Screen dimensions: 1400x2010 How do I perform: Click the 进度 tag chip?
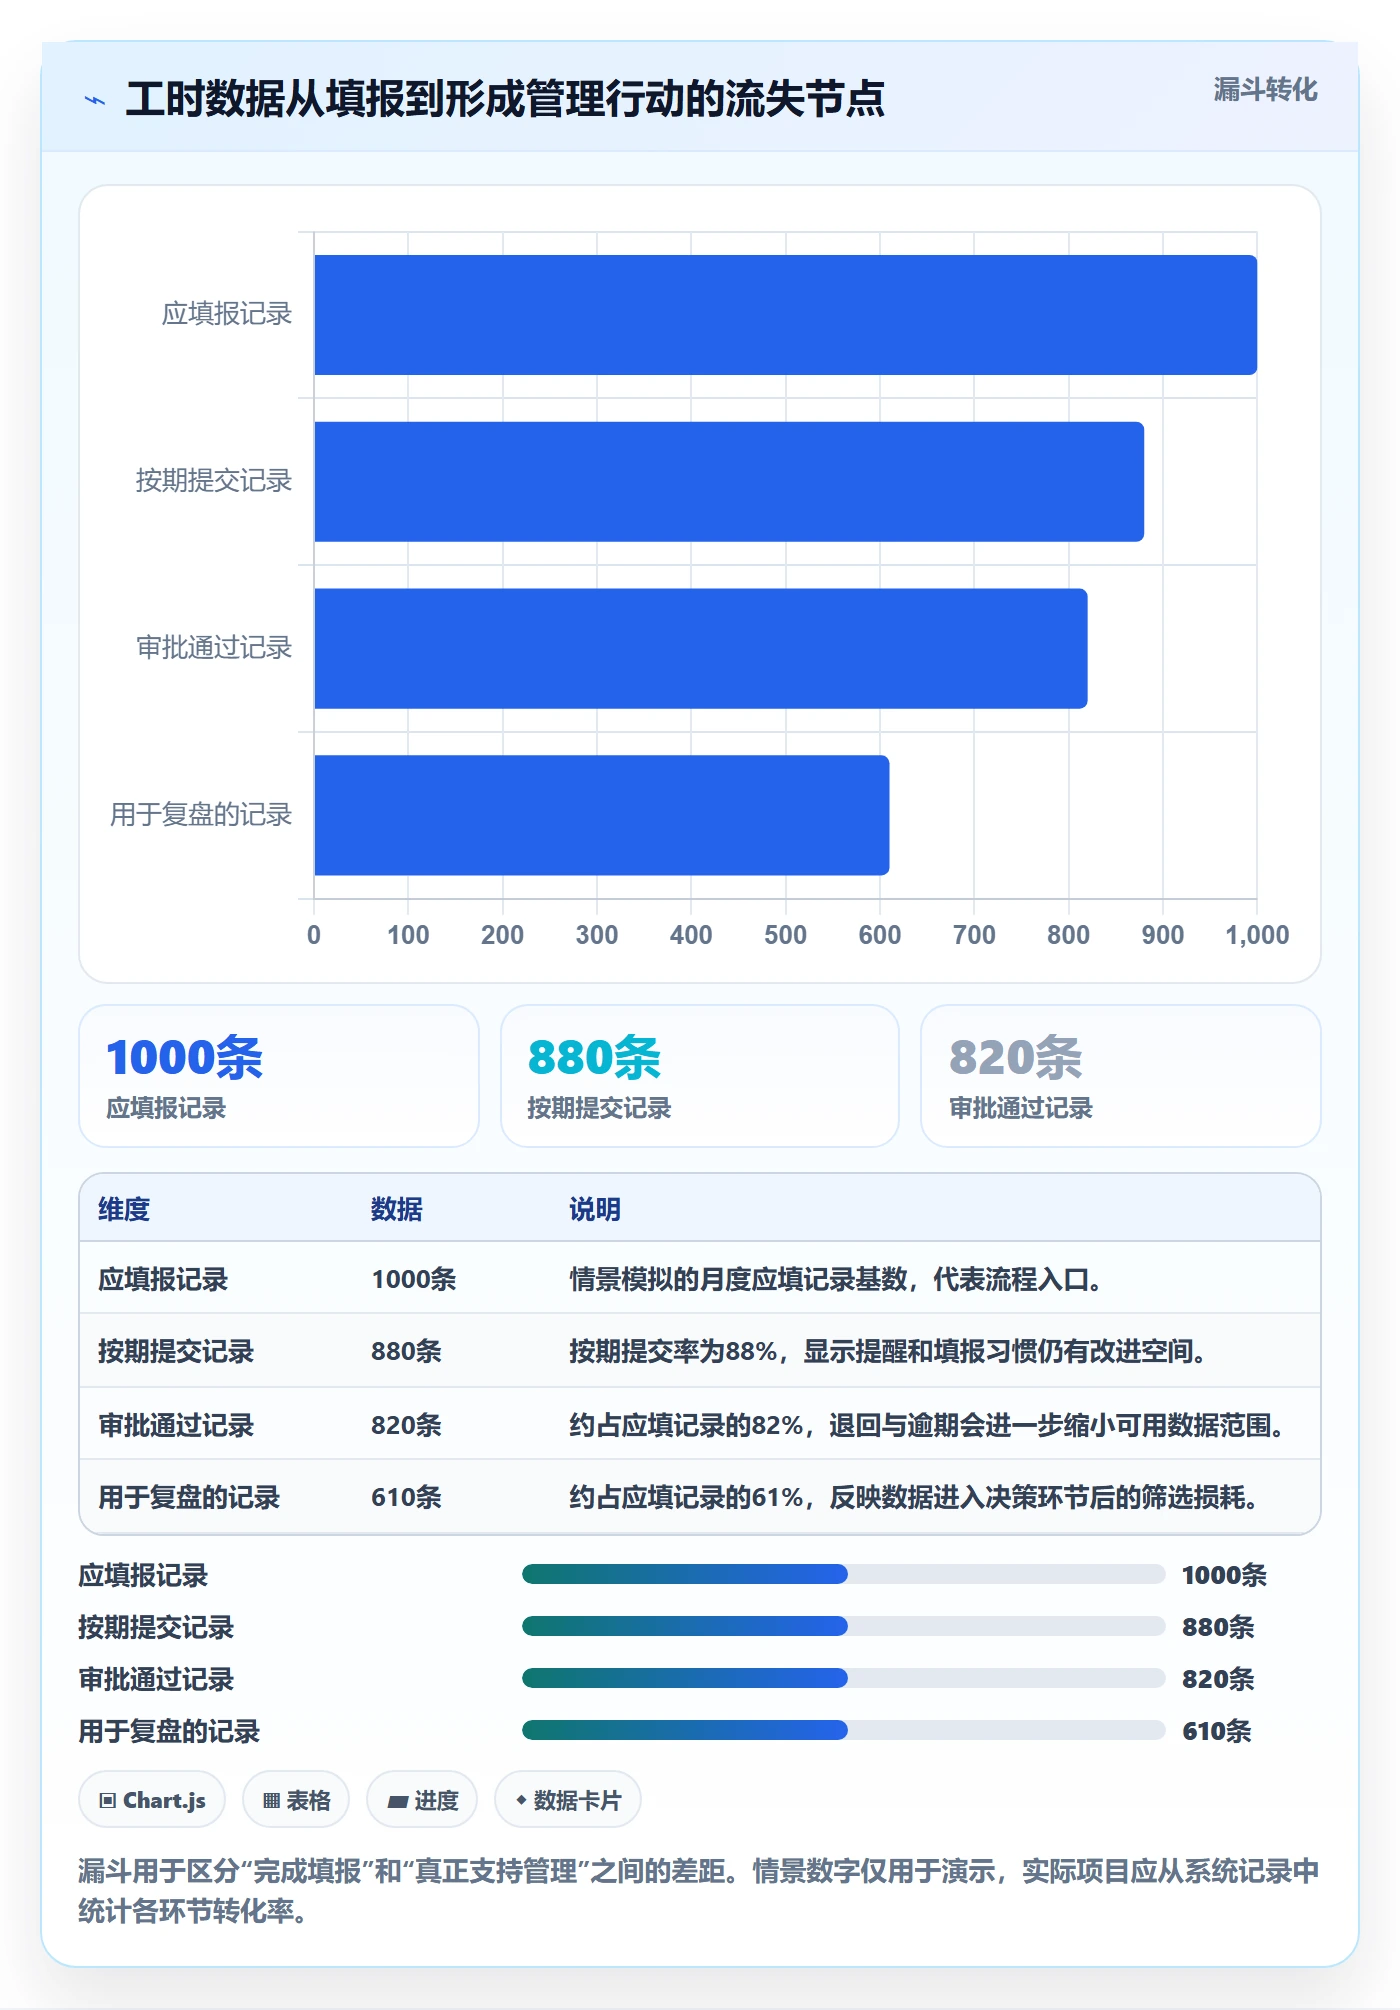[x=422, y=1800]
